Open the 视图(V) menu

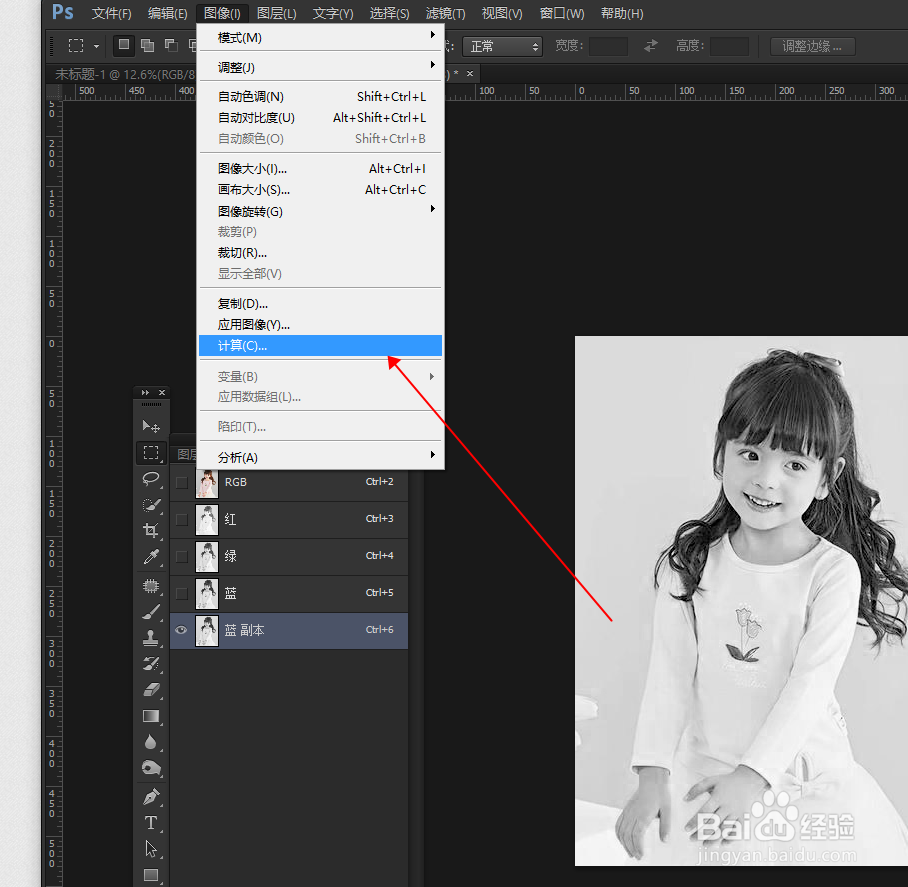coord(502,13)
